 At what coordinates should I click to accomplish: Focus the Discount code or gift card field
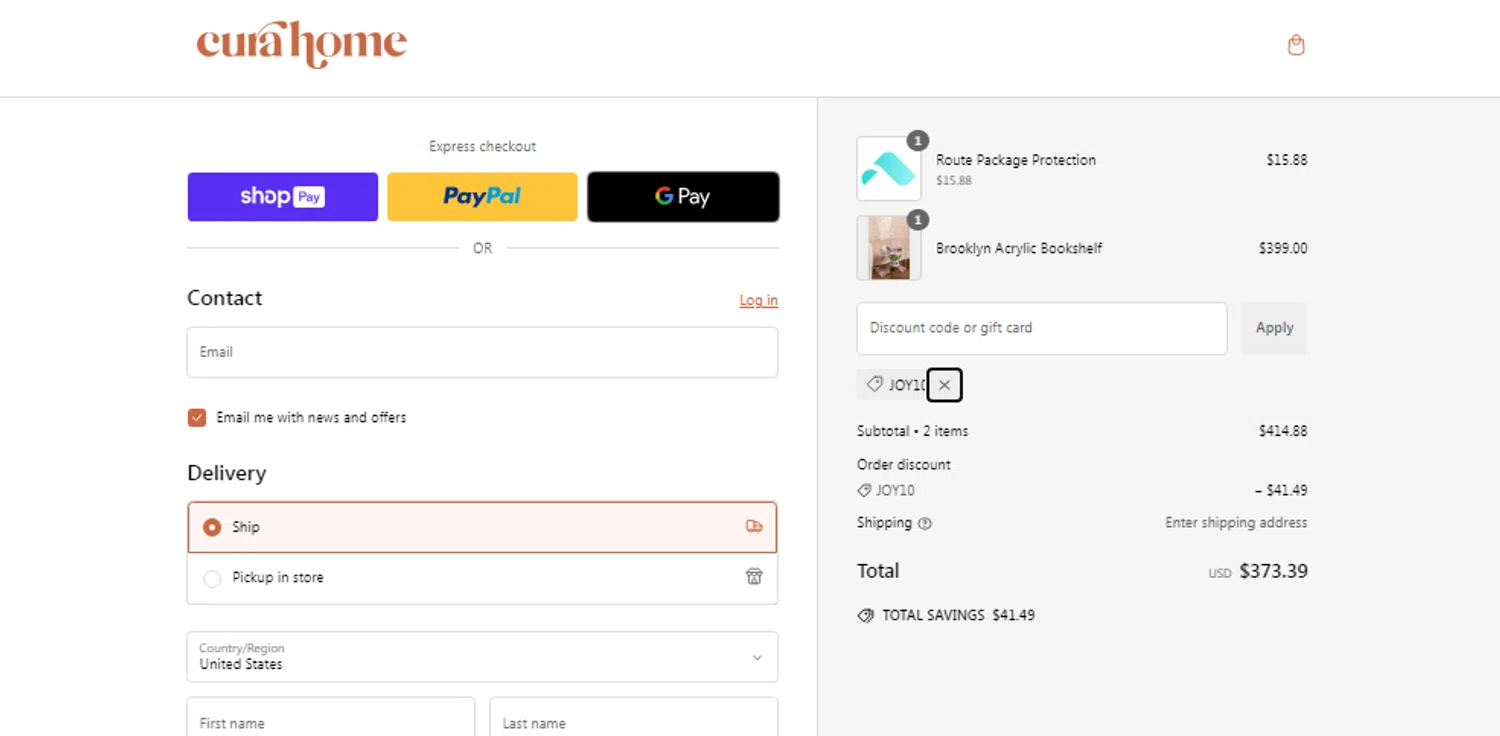1042,328
